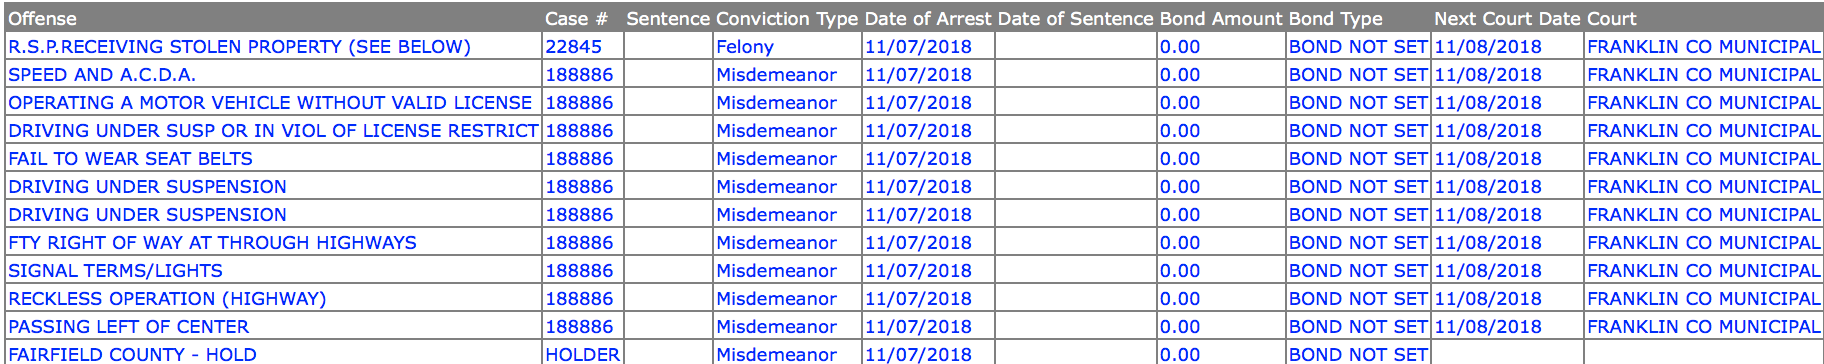
Task: Open Driving Under Susp or Viol of License Restrict
Action: coord(273,131)
